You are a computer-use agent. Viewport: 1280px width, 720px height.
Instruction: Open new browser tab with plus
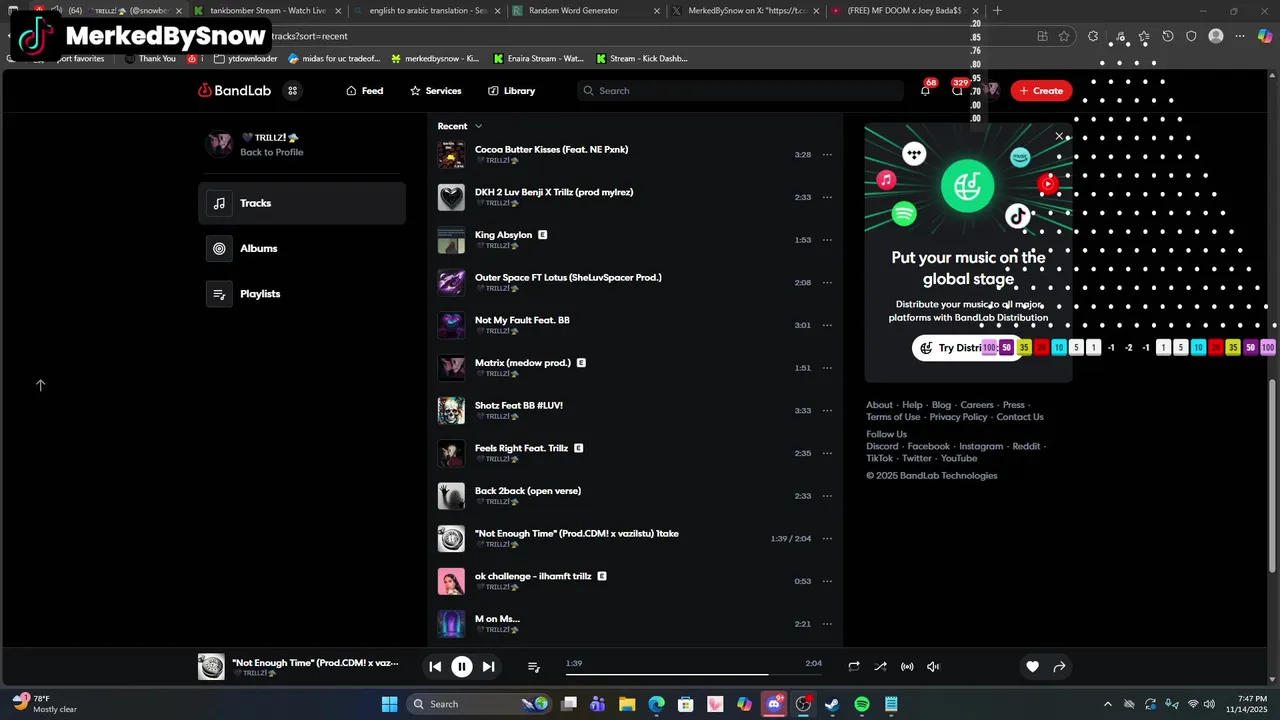coord(997,10)
